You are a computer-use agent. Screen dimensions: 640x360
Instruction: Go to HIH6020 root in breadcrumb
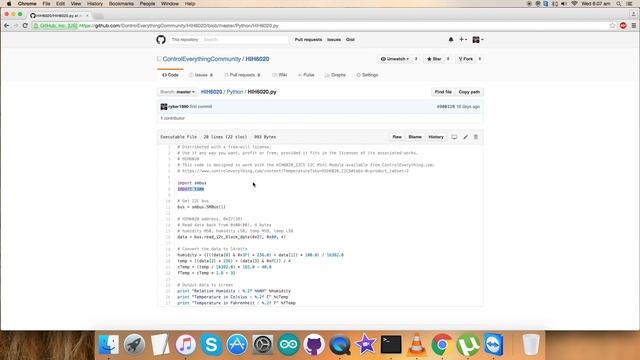pyautogui.click(x=211, y=92)
